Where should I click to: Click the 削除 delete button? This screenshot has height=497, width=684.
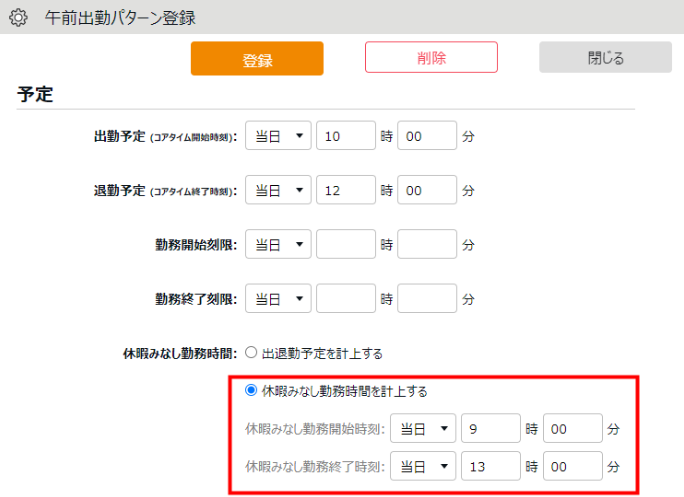431,58
